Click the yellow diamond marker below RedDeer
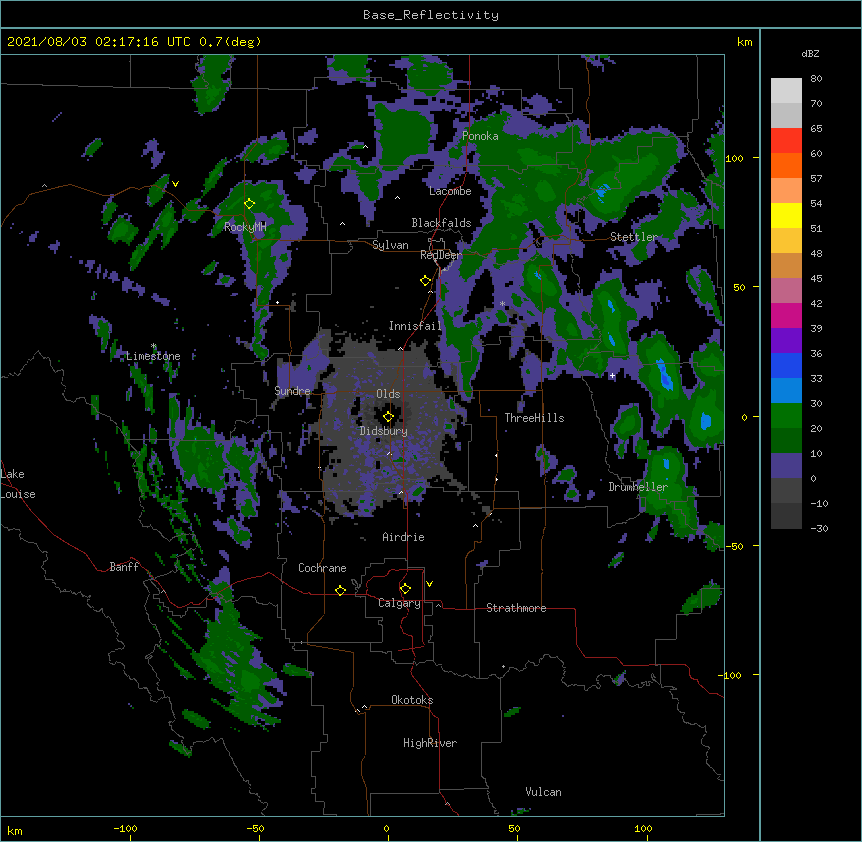Image resolution: width=862 pixels, height=842 pixels. [425, 281]
